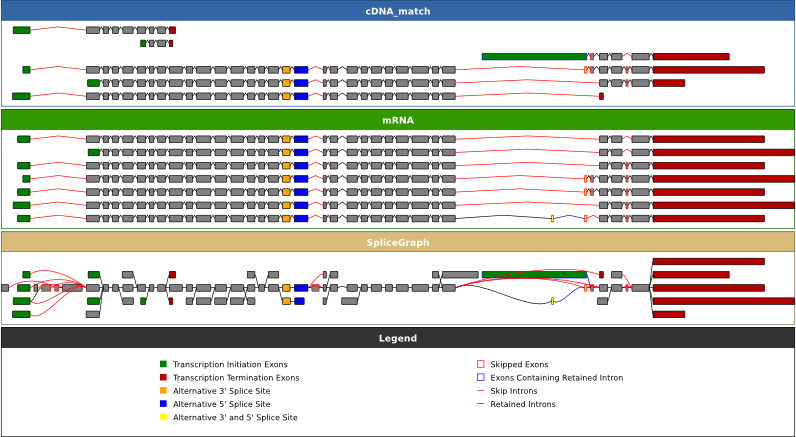Collapse the SpliceGraph section header
796x437 pixels.
(398, 242)
